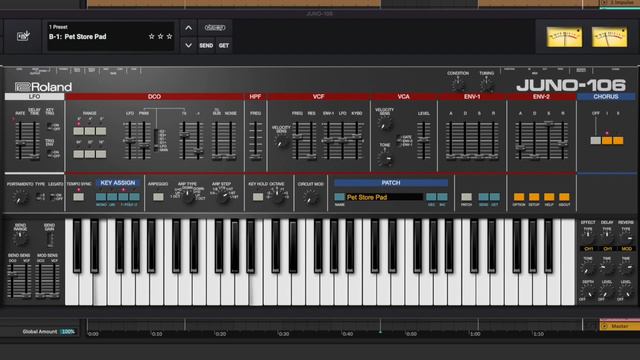Toggle the LFO TRIG ENV switch

point(50,153)
